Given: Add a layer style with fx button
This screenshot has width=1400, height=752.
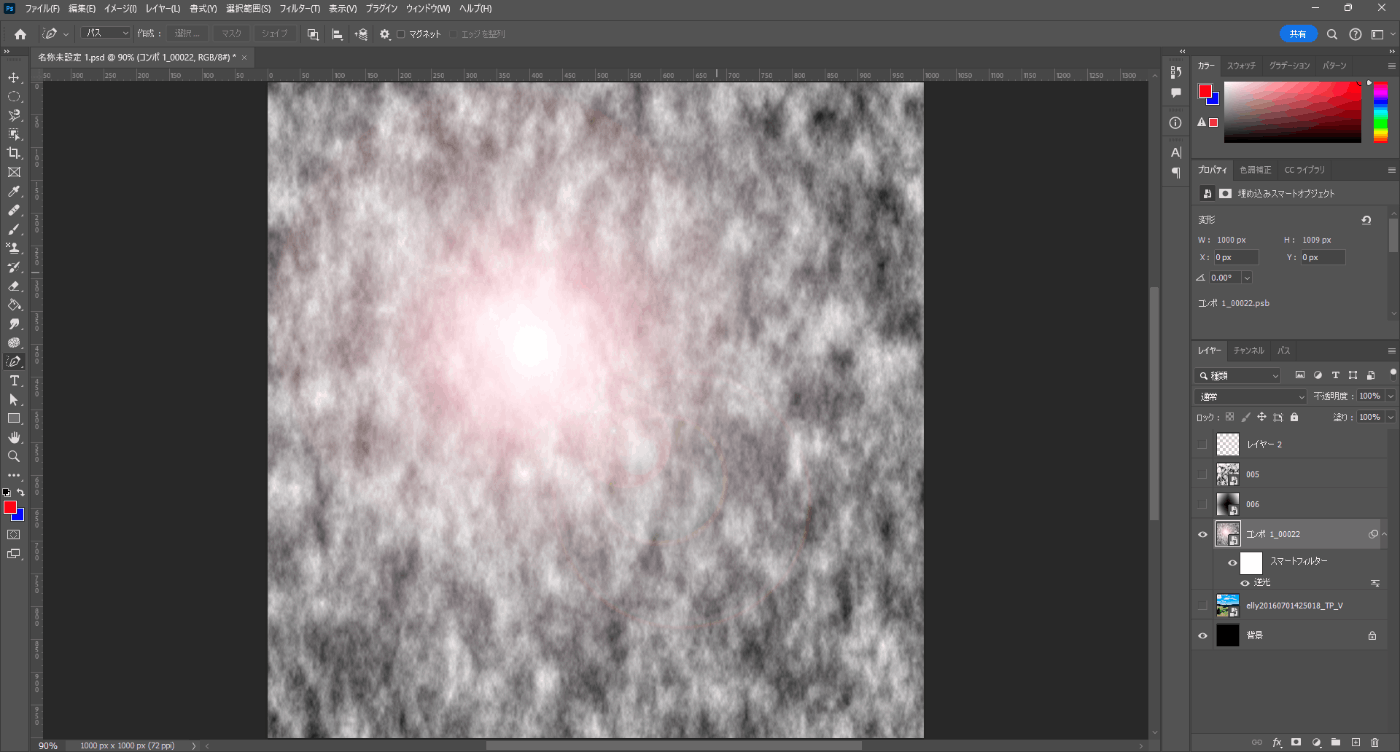Looking at the screenshot, I should 1276,742.
